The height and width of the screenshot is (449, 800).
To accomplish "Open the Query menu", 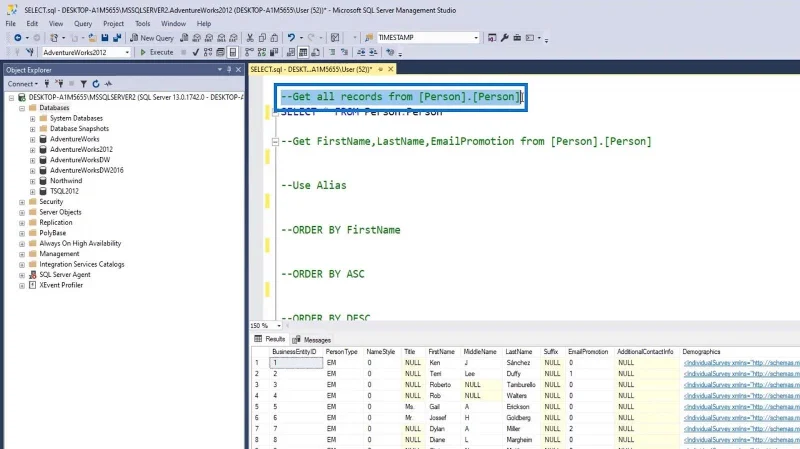I will (83, 23).
